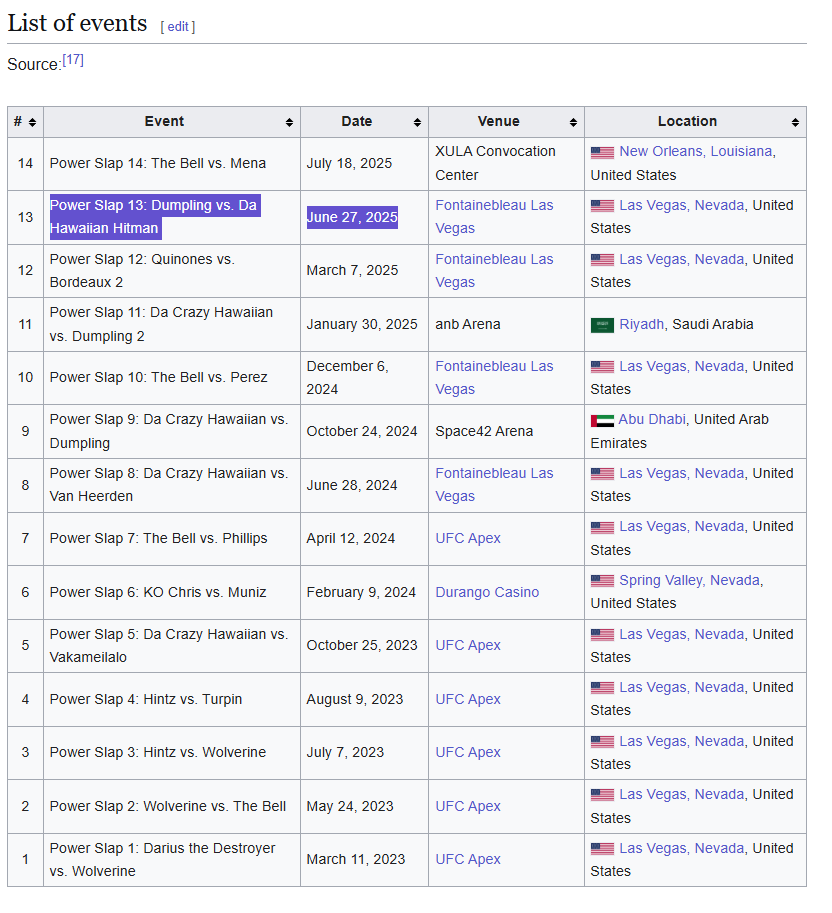832x913 pixels.
Task: Click the US flag in Power Slap 8 row
Action: point(602,474)
